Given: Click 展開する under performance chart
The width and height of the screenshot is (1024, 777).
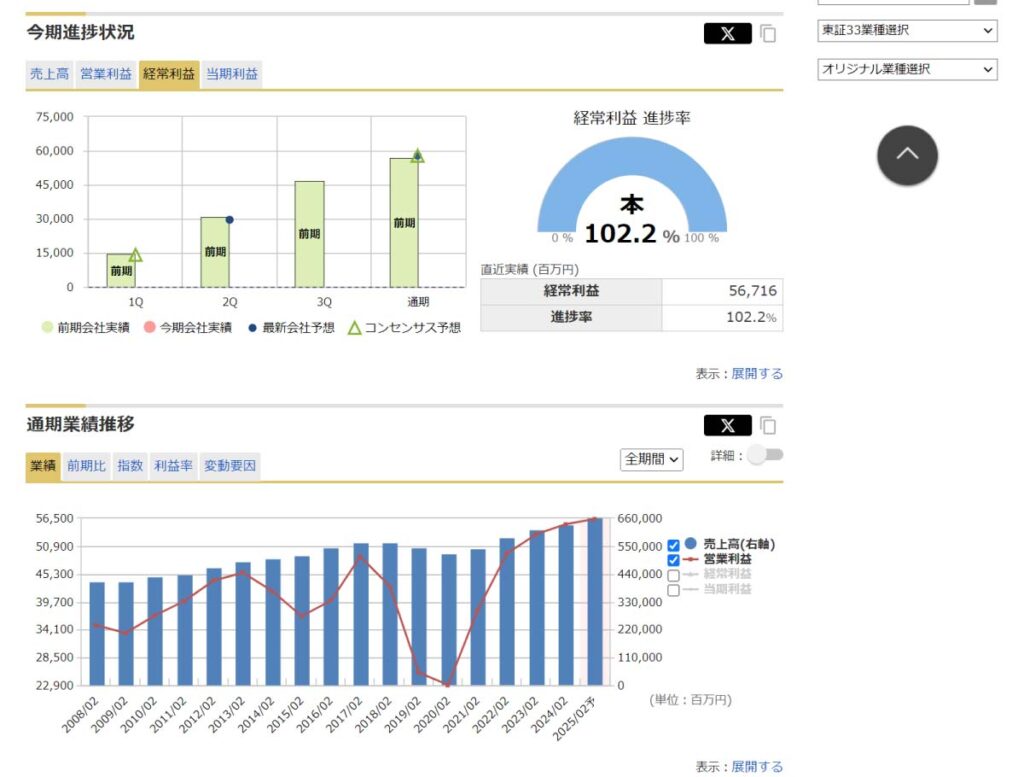Looking at the screenshot, I should (x=757, y=767).
